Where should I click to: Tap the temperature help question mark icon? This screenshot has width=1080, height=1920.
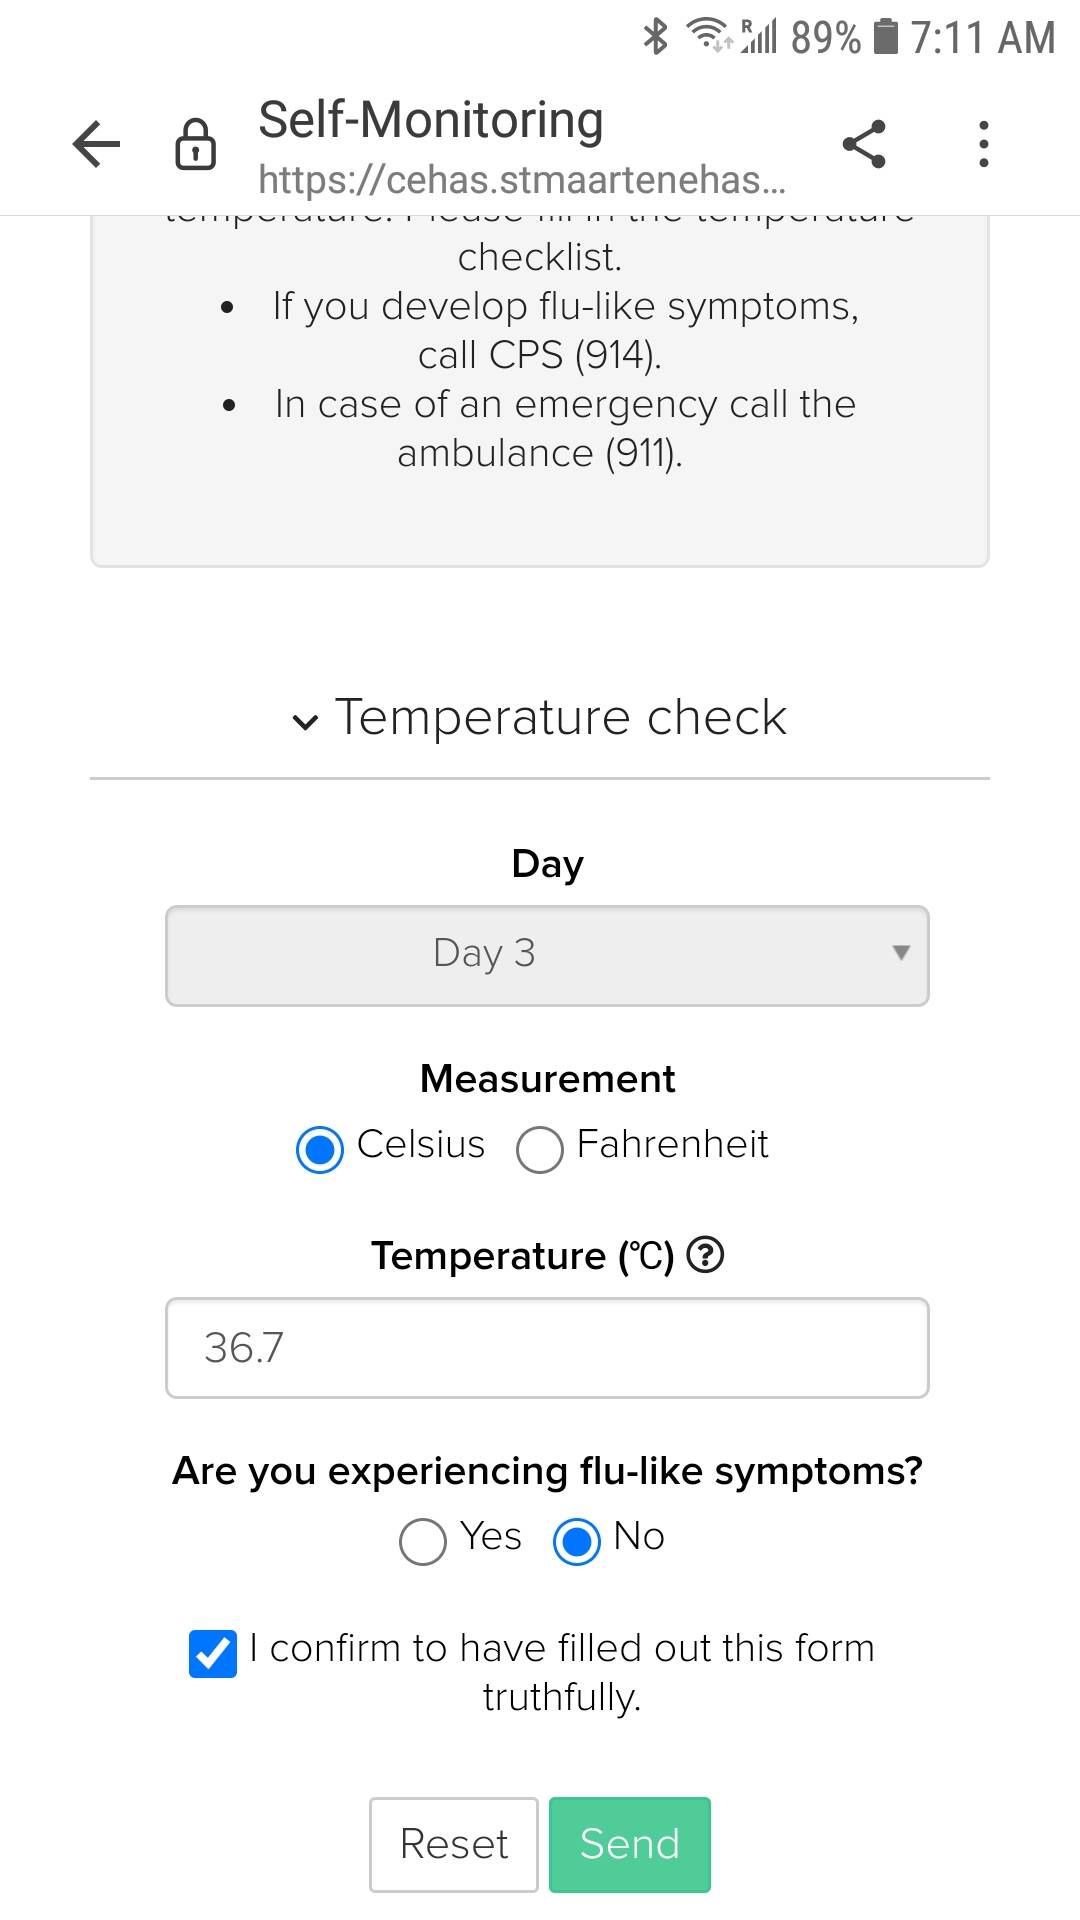pyautogui.click(x=706, y=1254)
